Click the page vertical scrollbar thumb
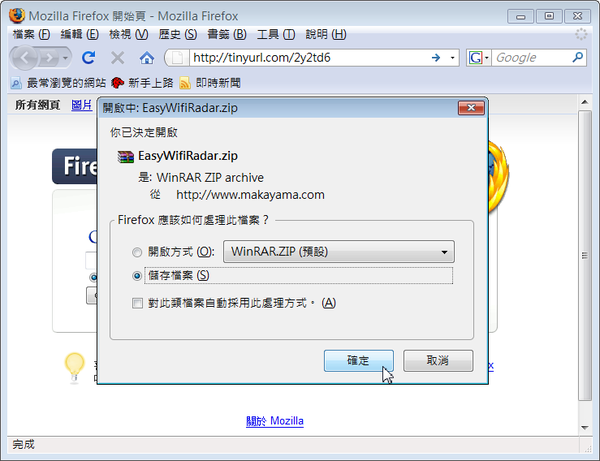 click(585, 256)
